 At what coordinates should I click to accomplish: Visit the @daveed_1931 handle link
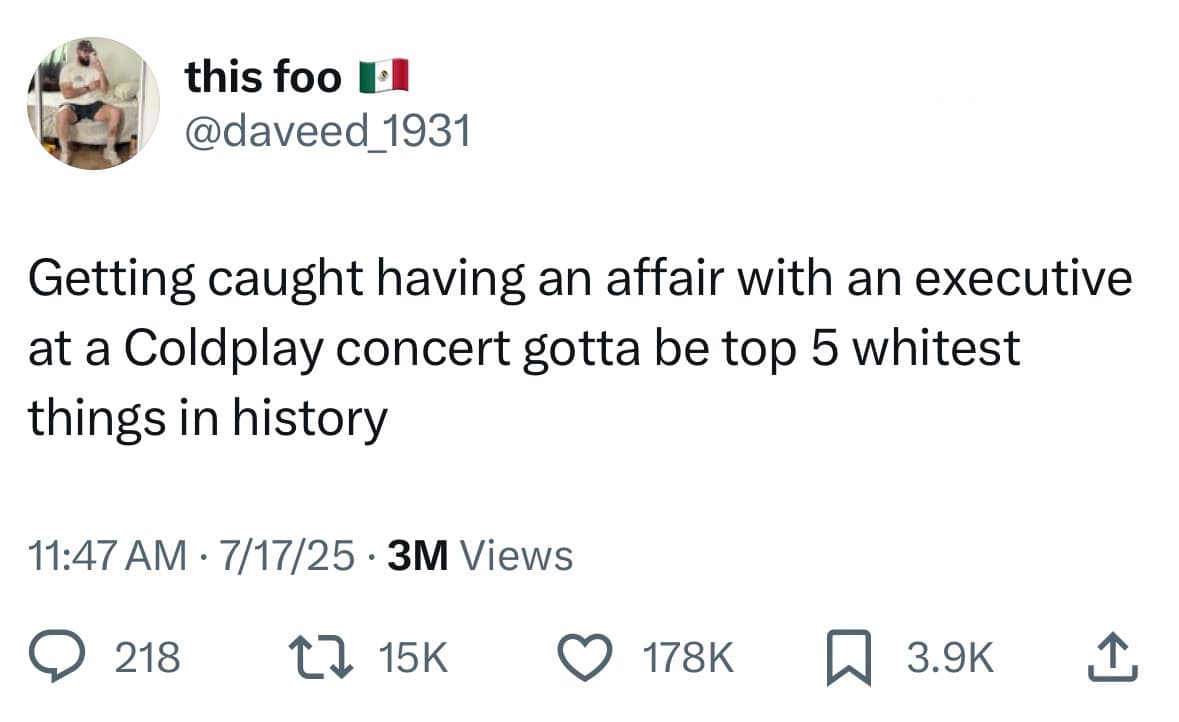tap(328, 131)
